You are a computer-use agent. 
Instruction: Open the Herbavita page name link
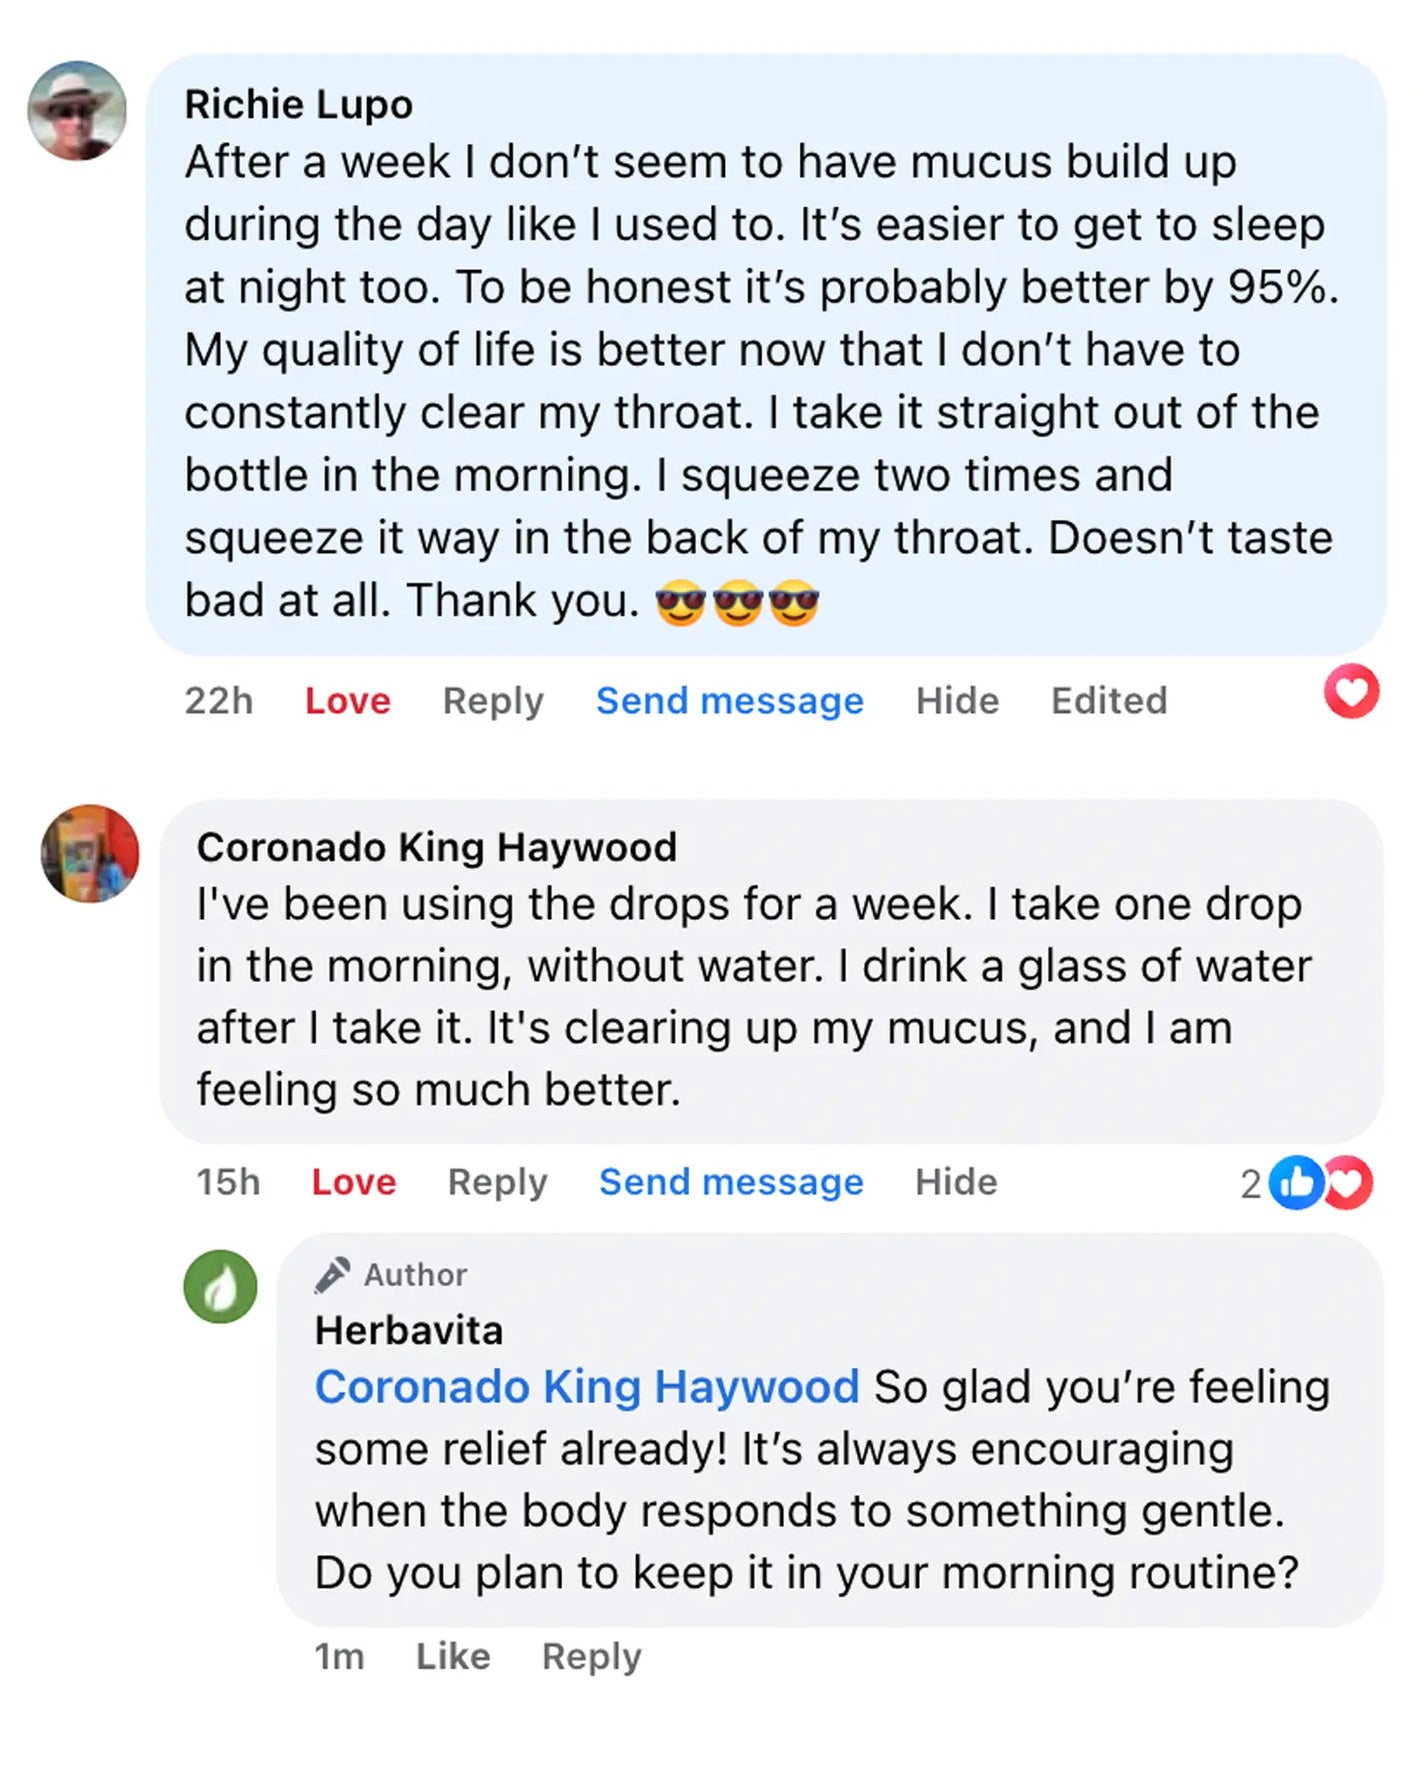(408, 1331)
